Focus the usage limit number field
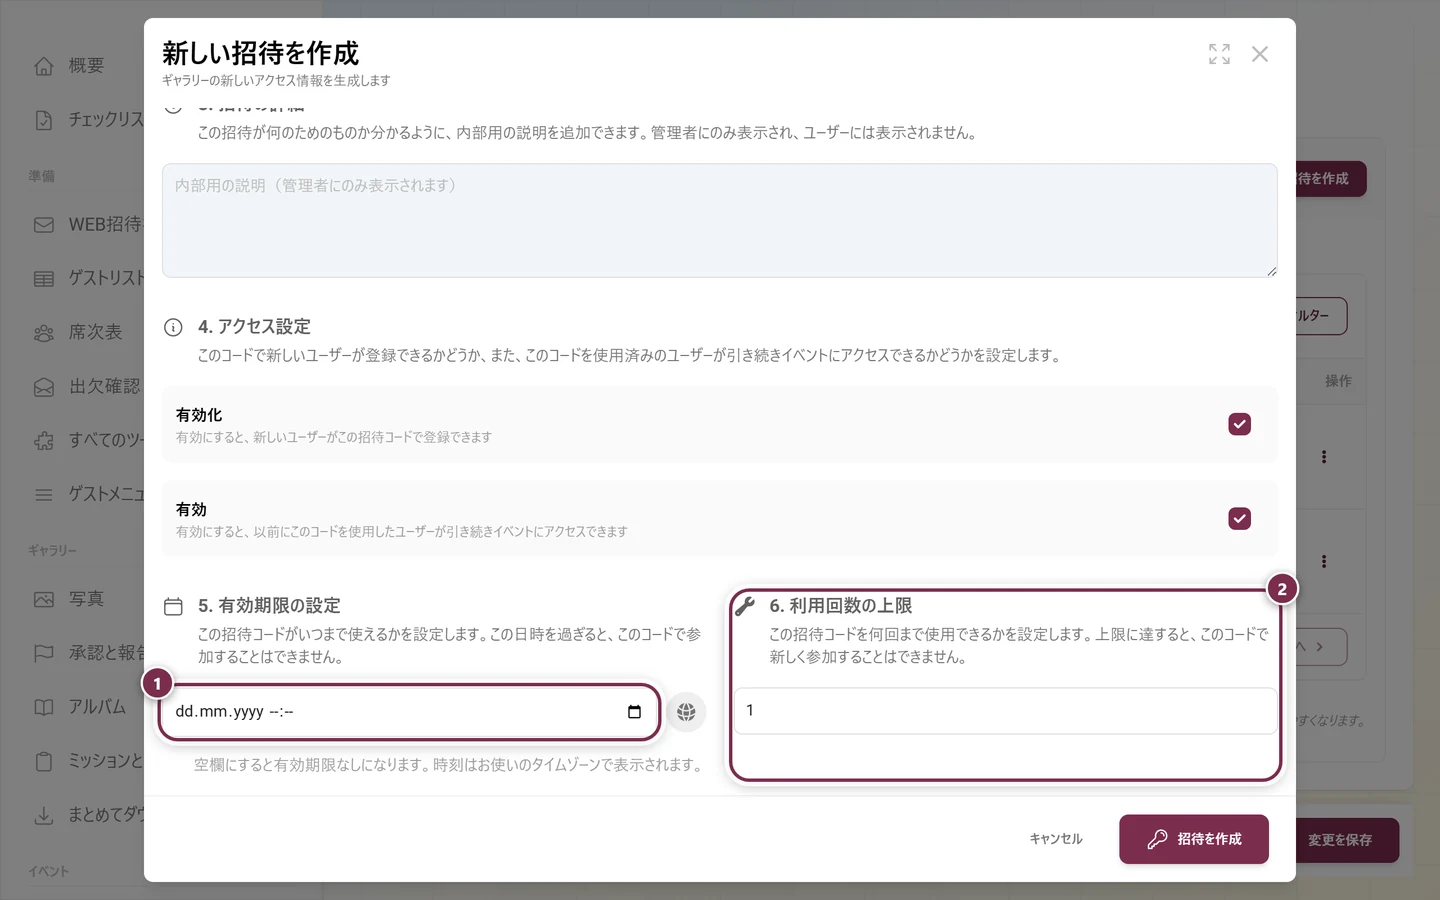 coord(1005,710)
